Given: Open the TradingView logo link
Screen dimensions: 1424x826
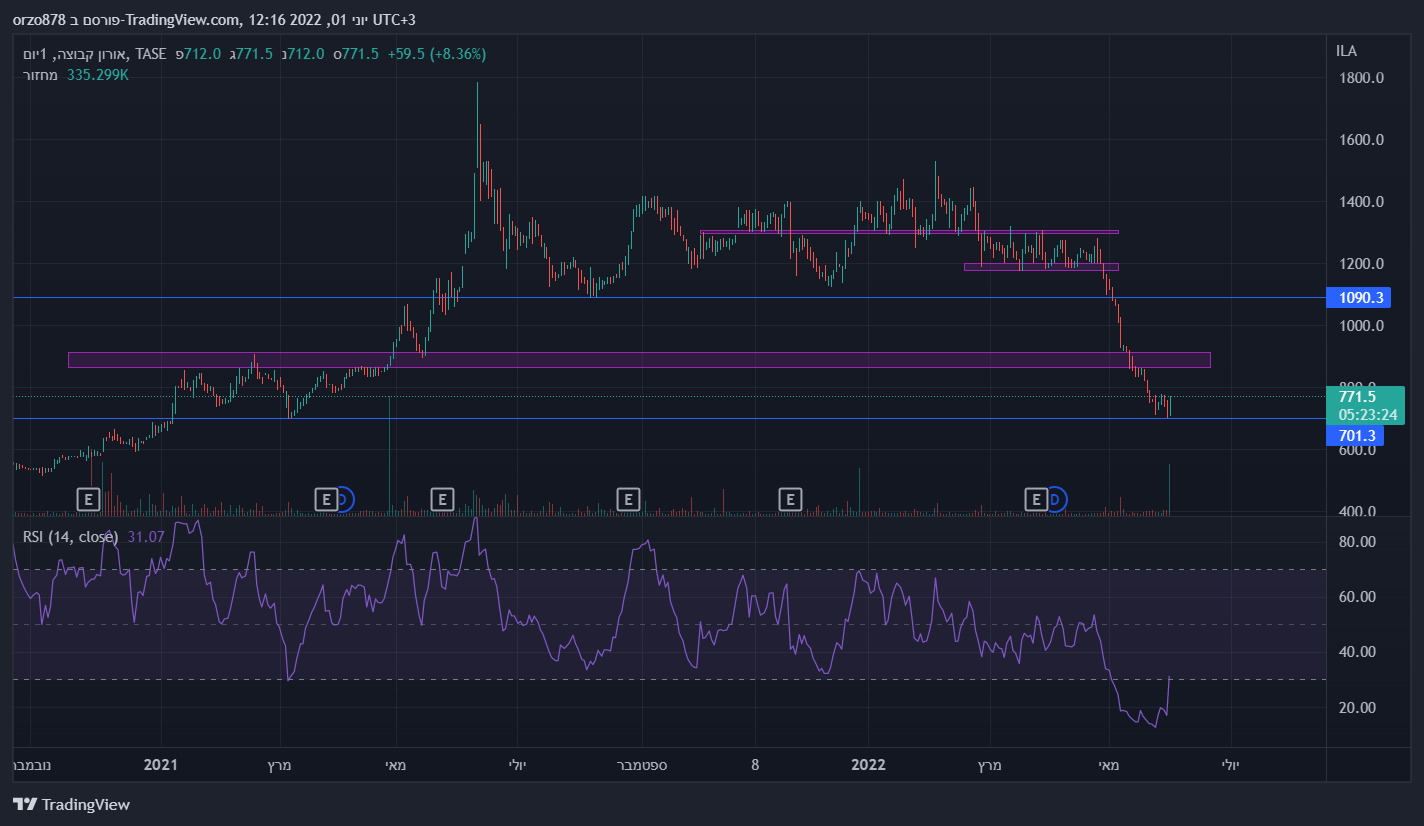Looking at the screenshot, I should pos(71,804).
